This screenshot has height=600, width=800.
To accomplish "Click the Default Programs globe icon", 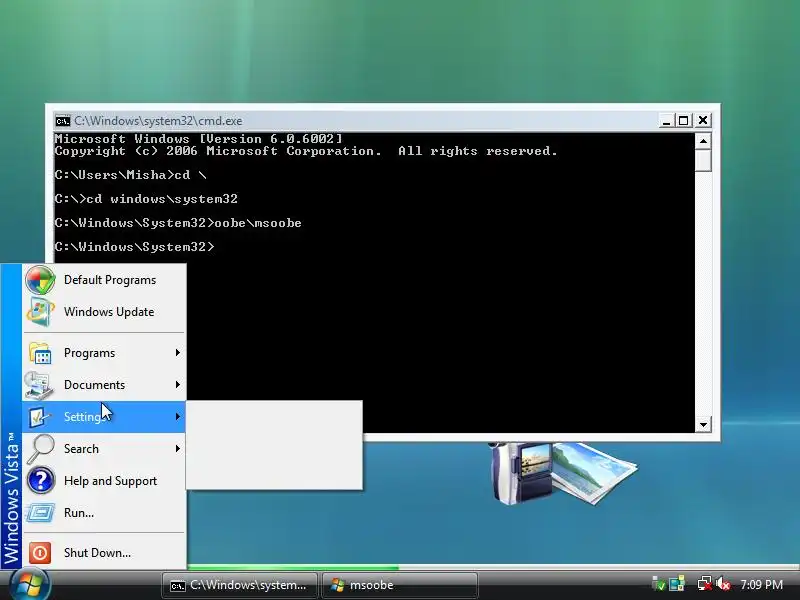I will pyautogui.click(x=40, y=280).
